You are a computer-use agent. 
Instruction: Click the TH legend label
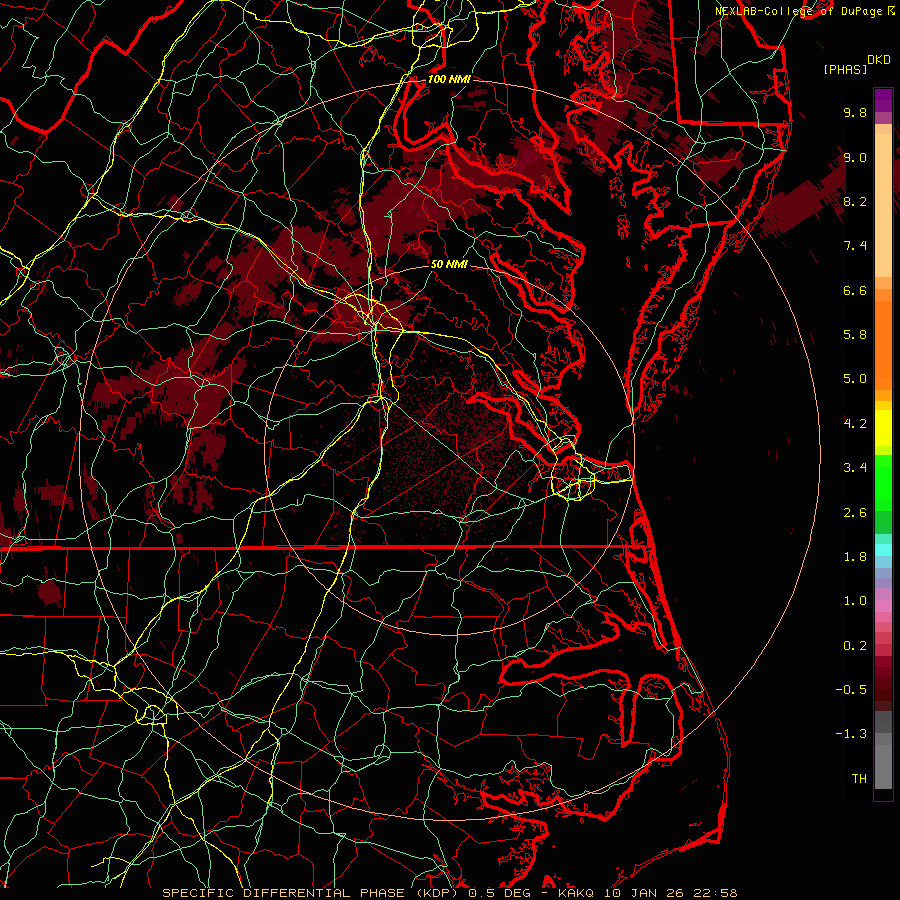tap(859, 779)
